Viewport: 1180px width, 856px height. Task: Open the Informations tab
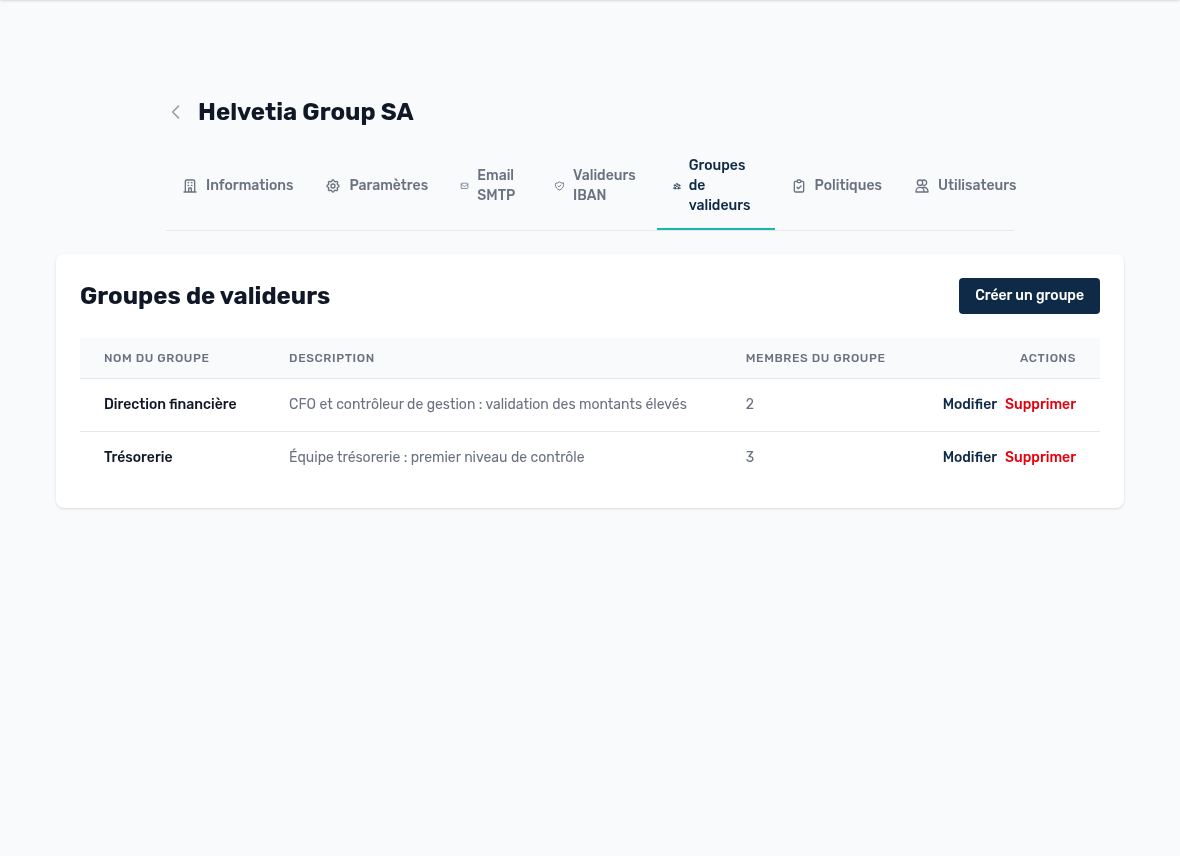pyautogui.click(x=238, y=185)
